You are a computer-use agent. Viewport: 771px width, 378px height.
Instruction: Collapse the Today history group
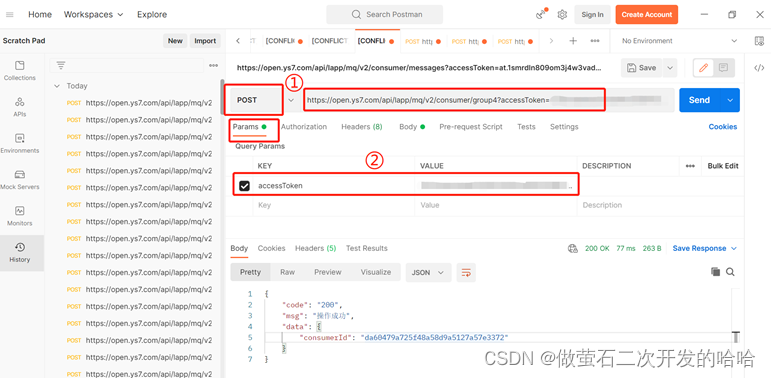point(57,86)
